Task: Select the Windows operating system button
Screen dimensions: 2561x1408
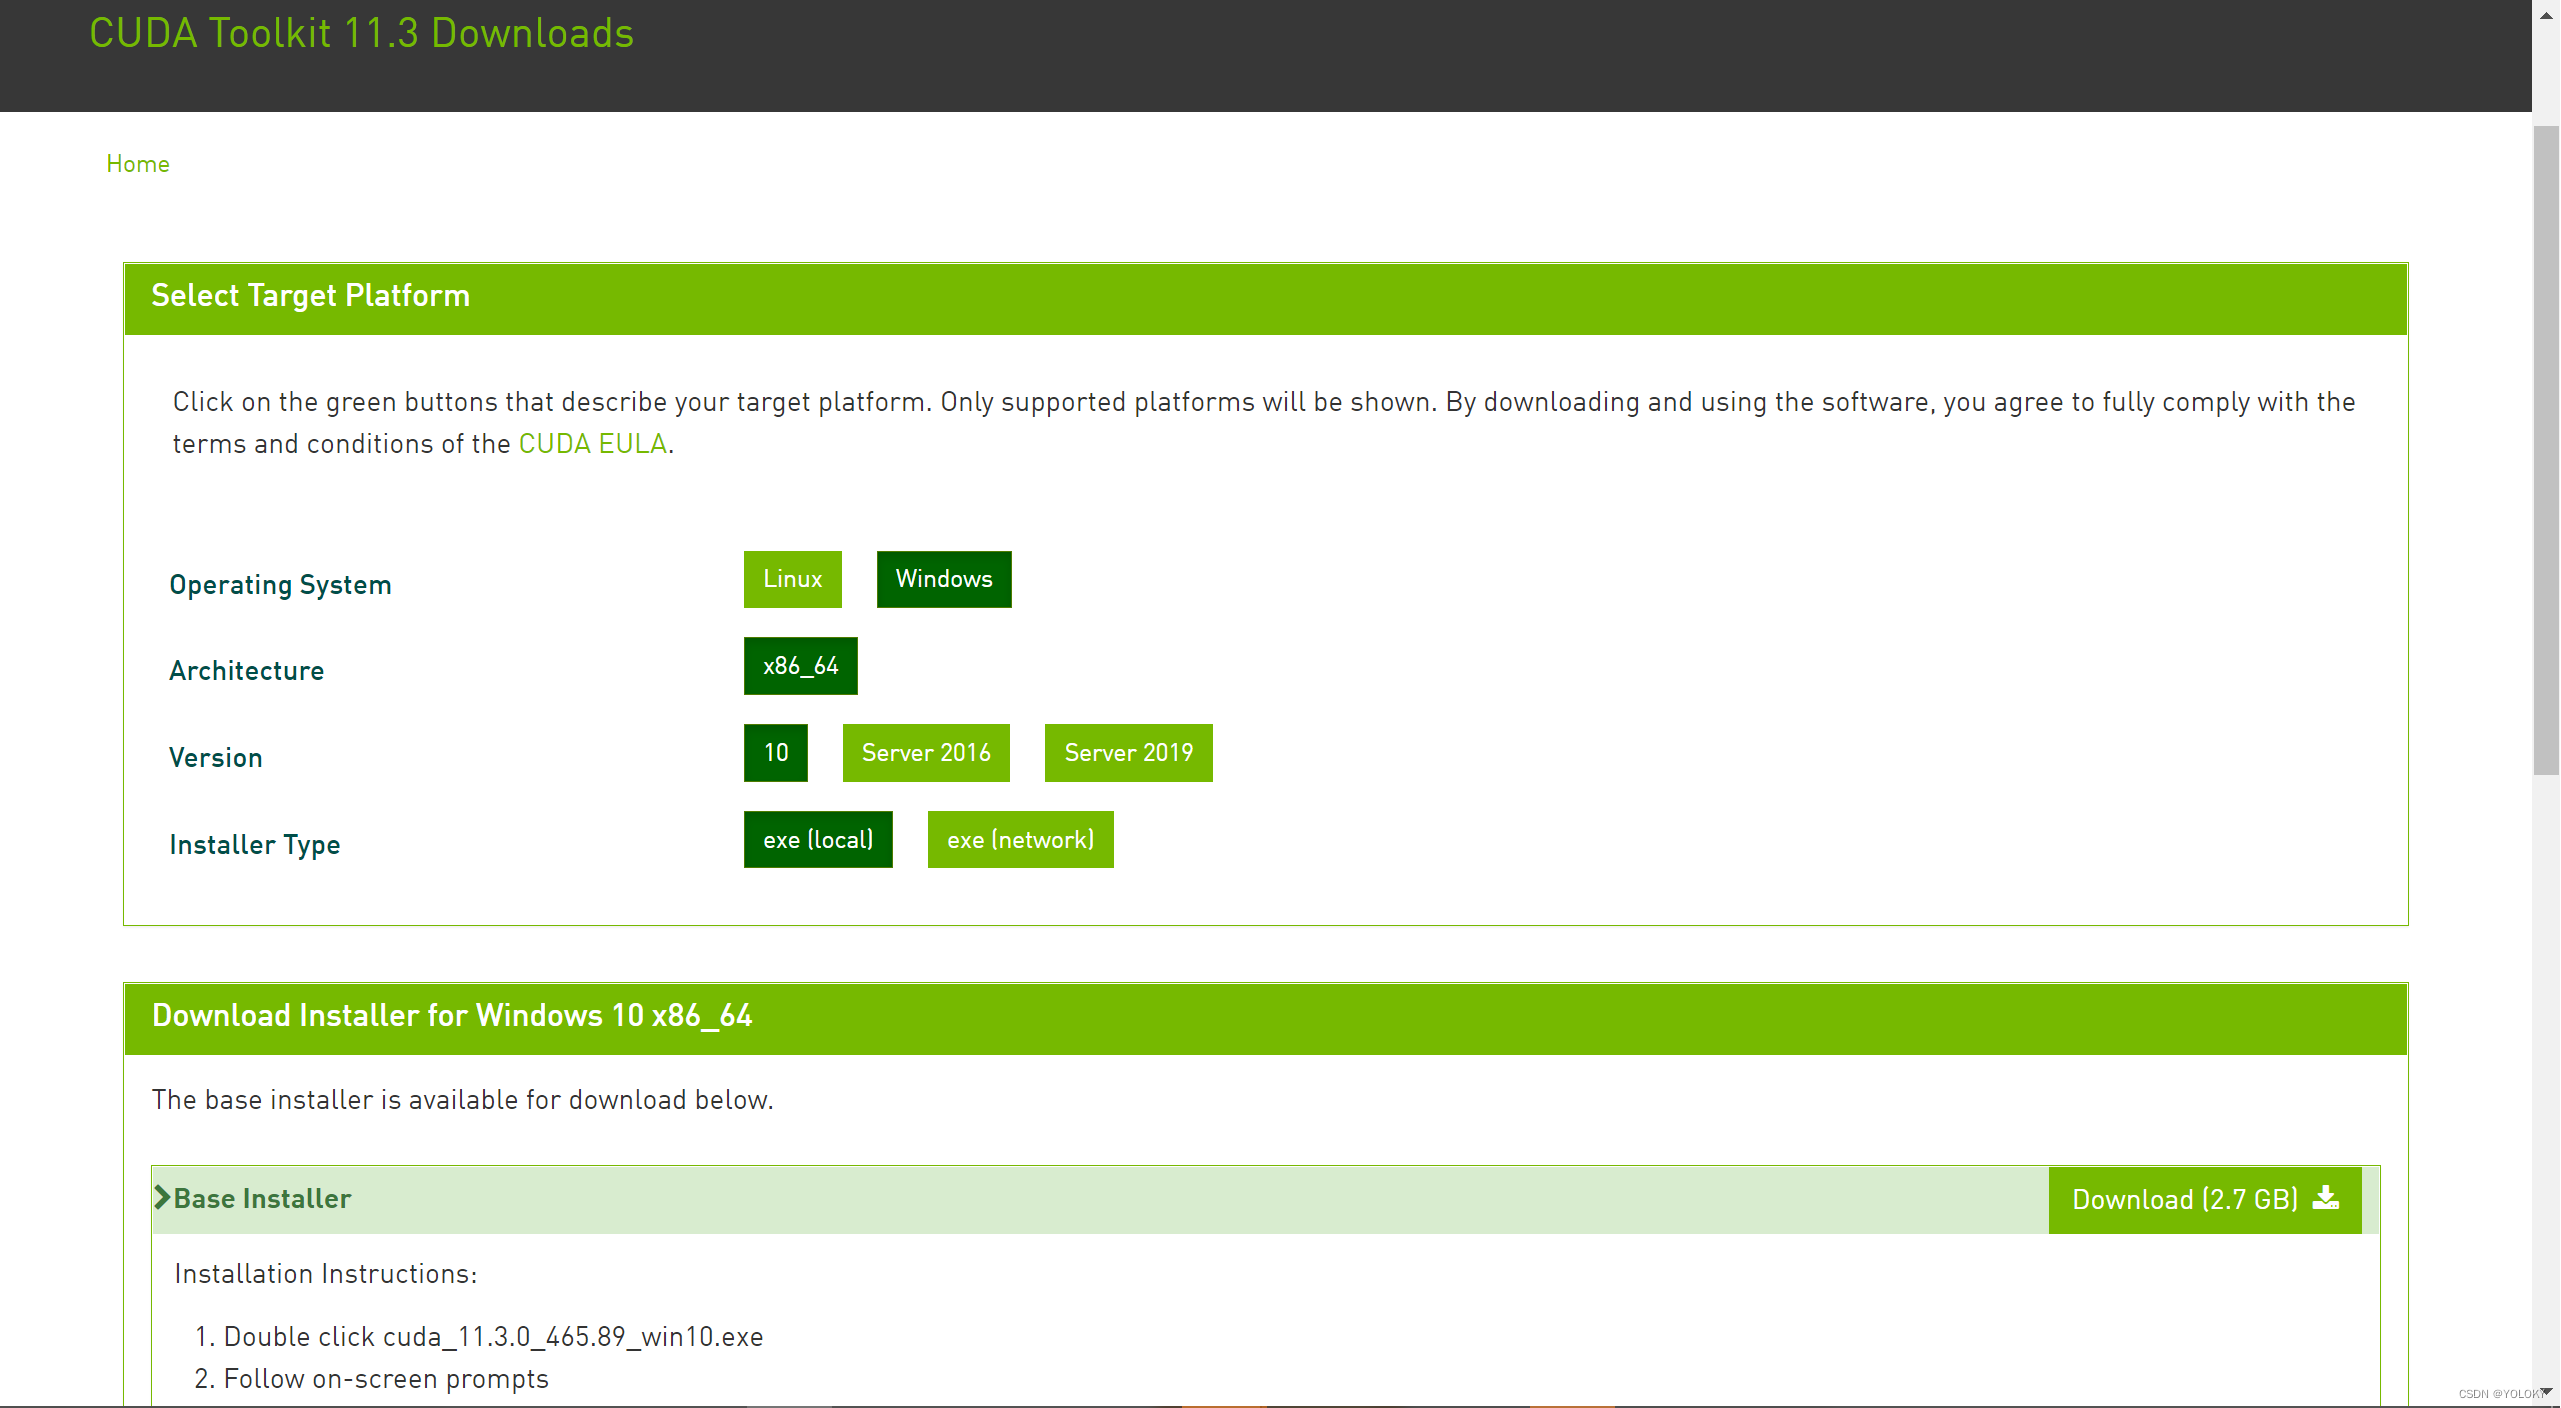Action: tap(943, 579)
